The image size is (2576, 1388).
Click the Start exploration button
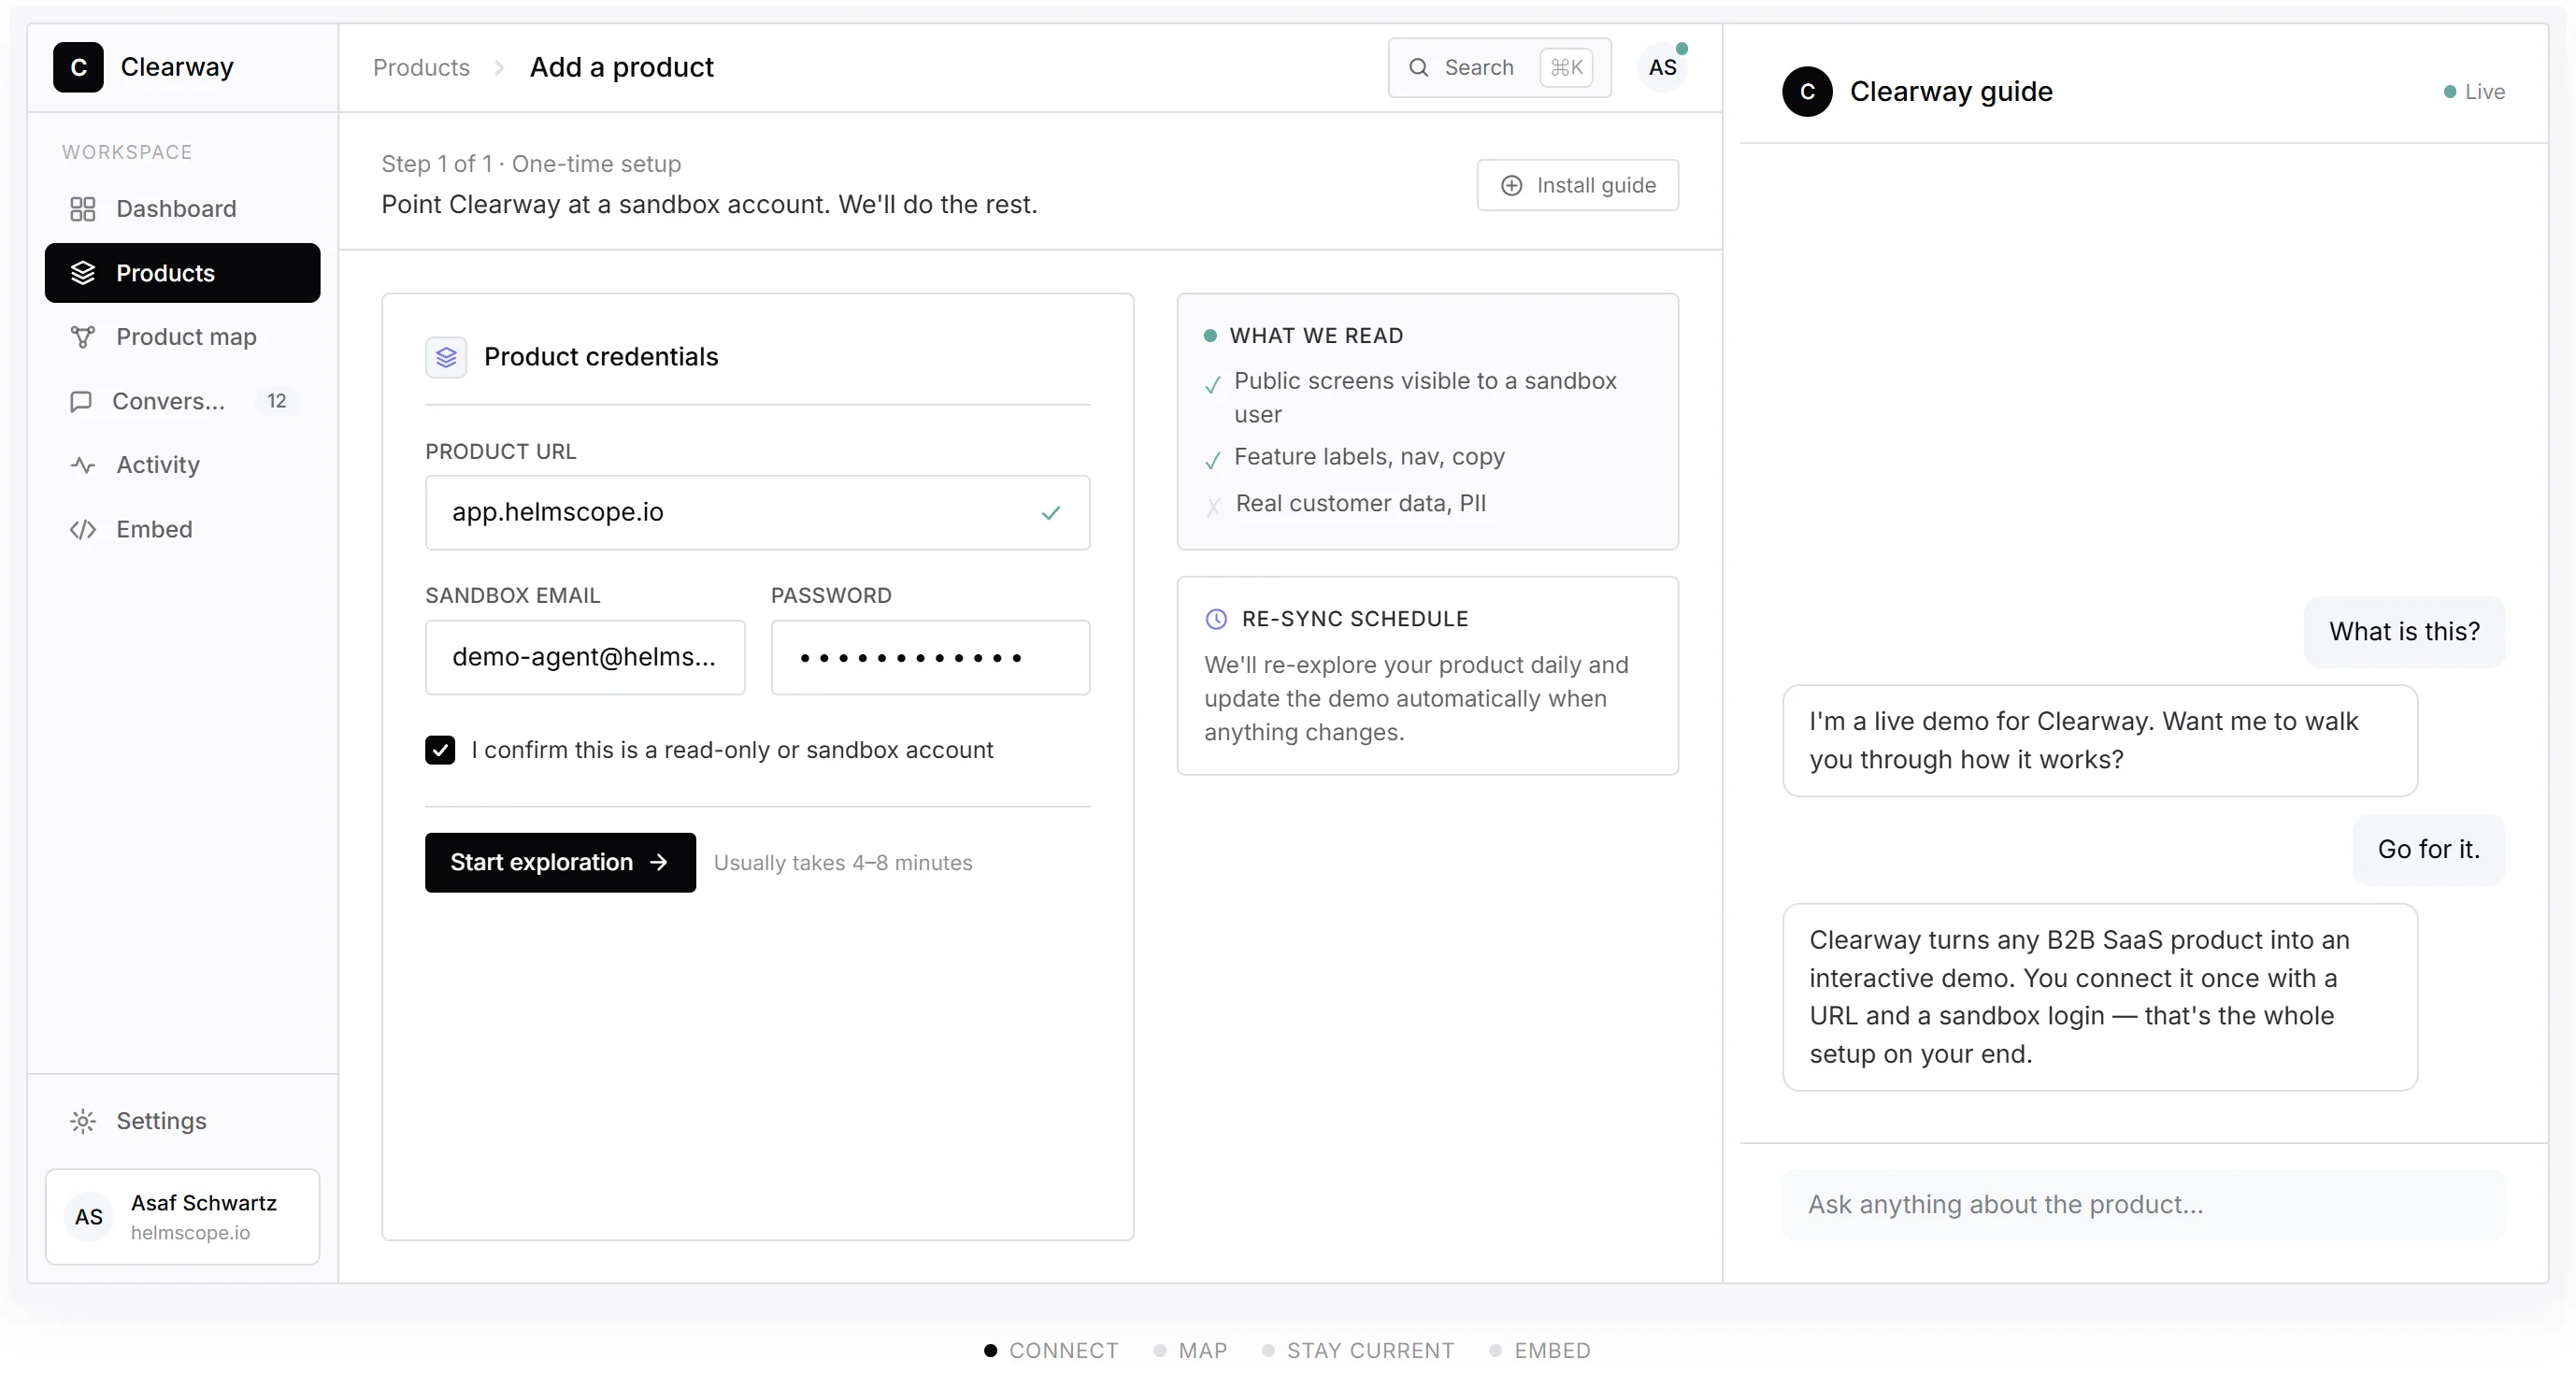coord(560,862)
